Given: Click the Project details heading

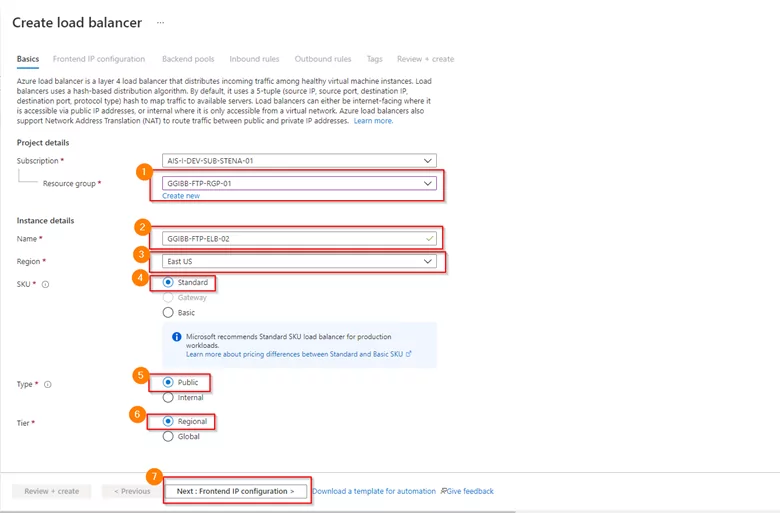Looking at the screenshot, I should click(x=43, y=143).
